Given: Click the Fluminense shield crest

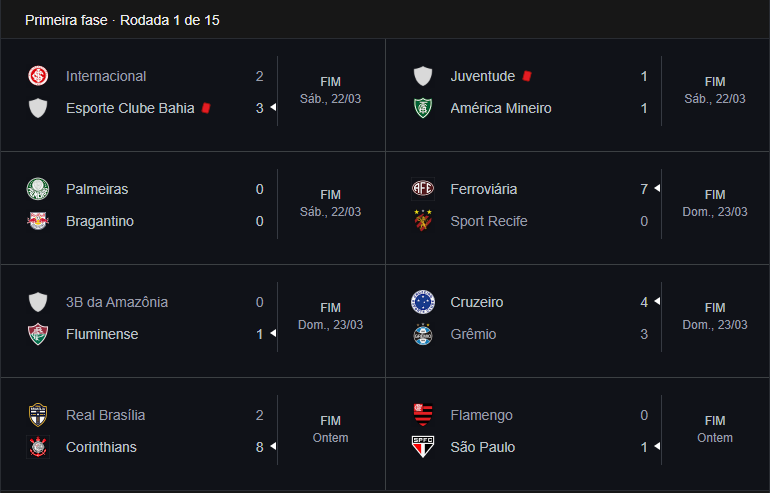Looking at the screenshot, I should point(38,334).
